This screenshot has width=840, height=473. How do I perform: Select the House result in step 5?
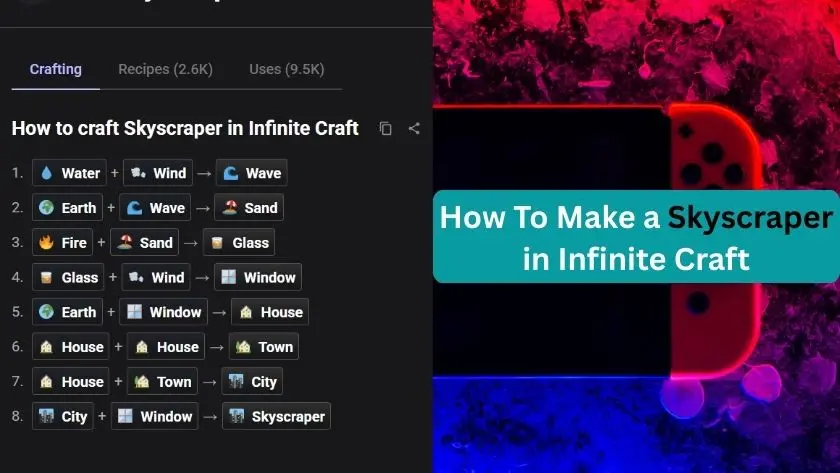click(x=270, y=312)
